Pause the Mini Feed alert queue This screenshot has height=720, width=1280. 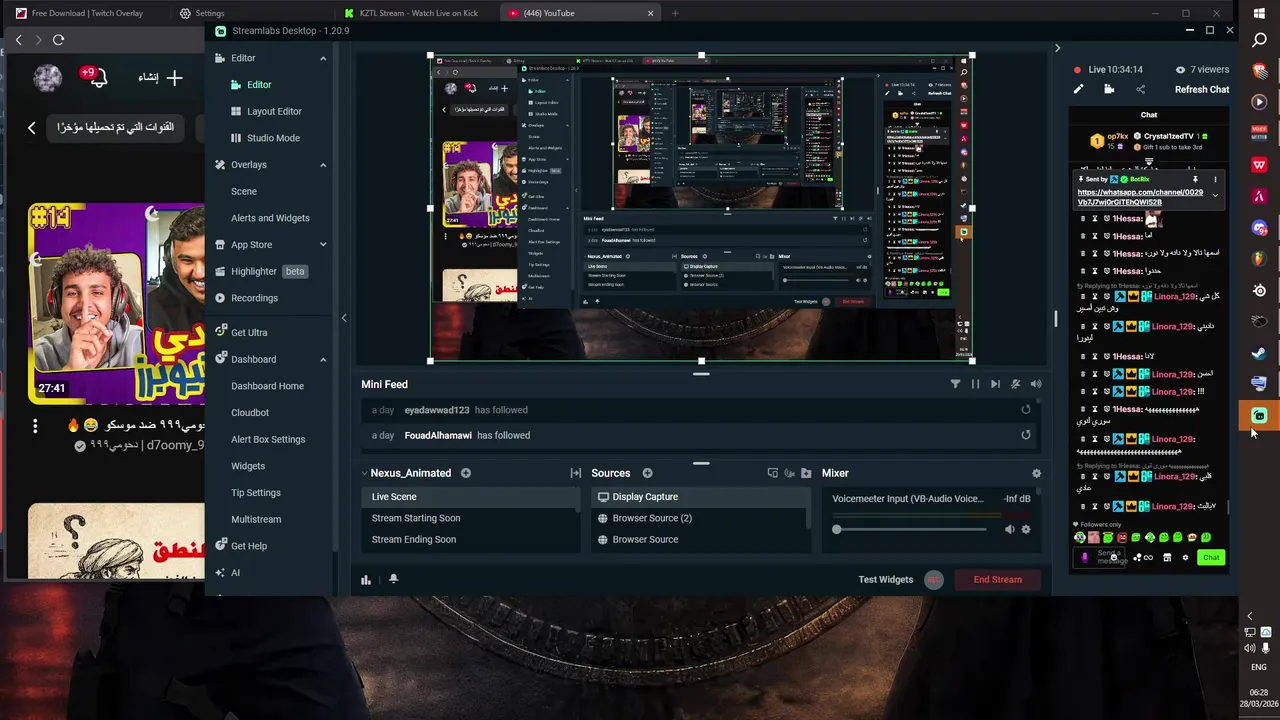pos(975,384)
